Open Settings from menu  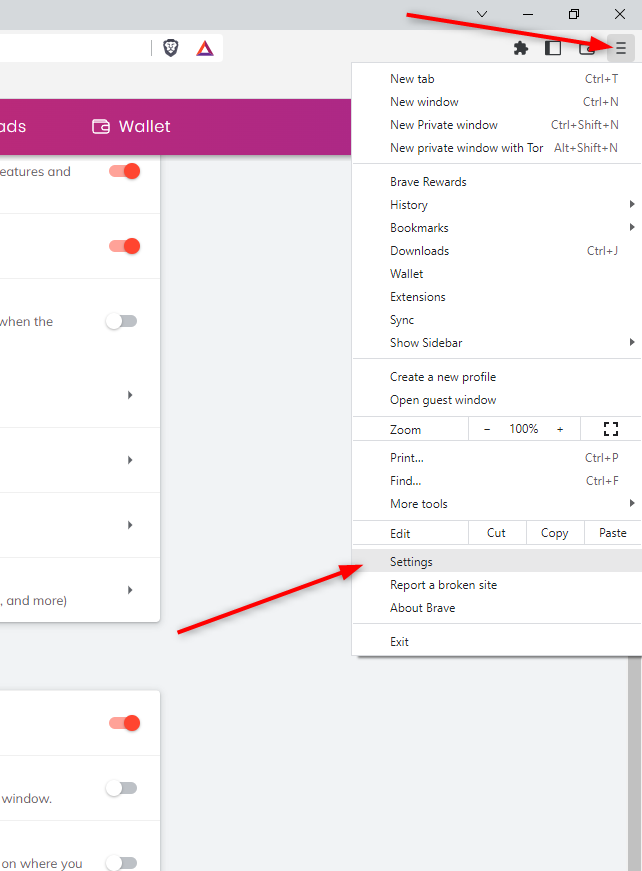[496, 562]
